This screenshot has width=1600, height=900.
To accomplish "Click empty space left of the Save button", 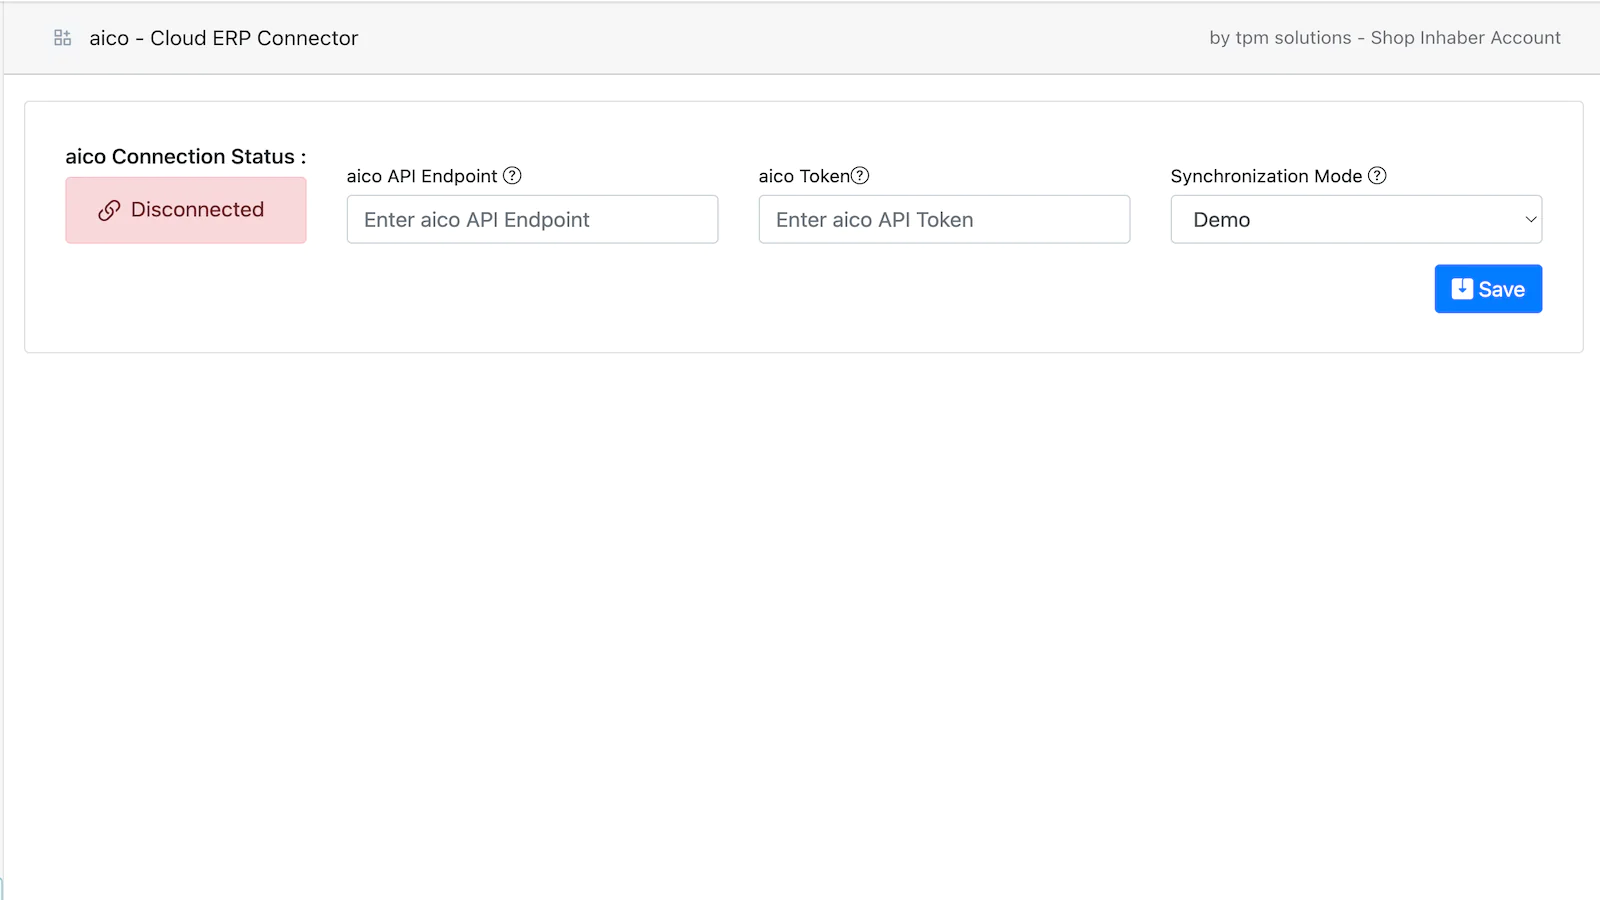I will 1000,290.
